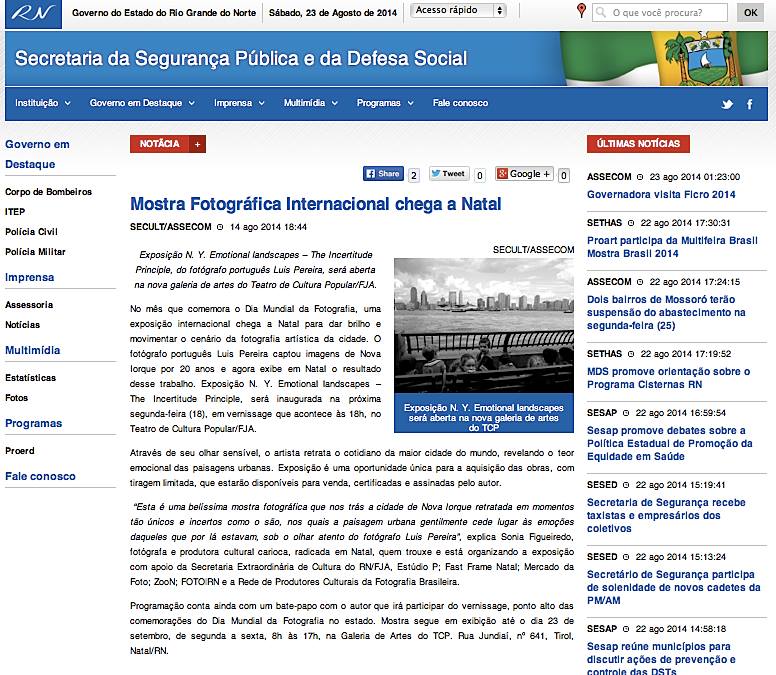Open the Facebook icon in the navigation bar
This screenshot has height=675, width=776.
(x=750, y=104)
